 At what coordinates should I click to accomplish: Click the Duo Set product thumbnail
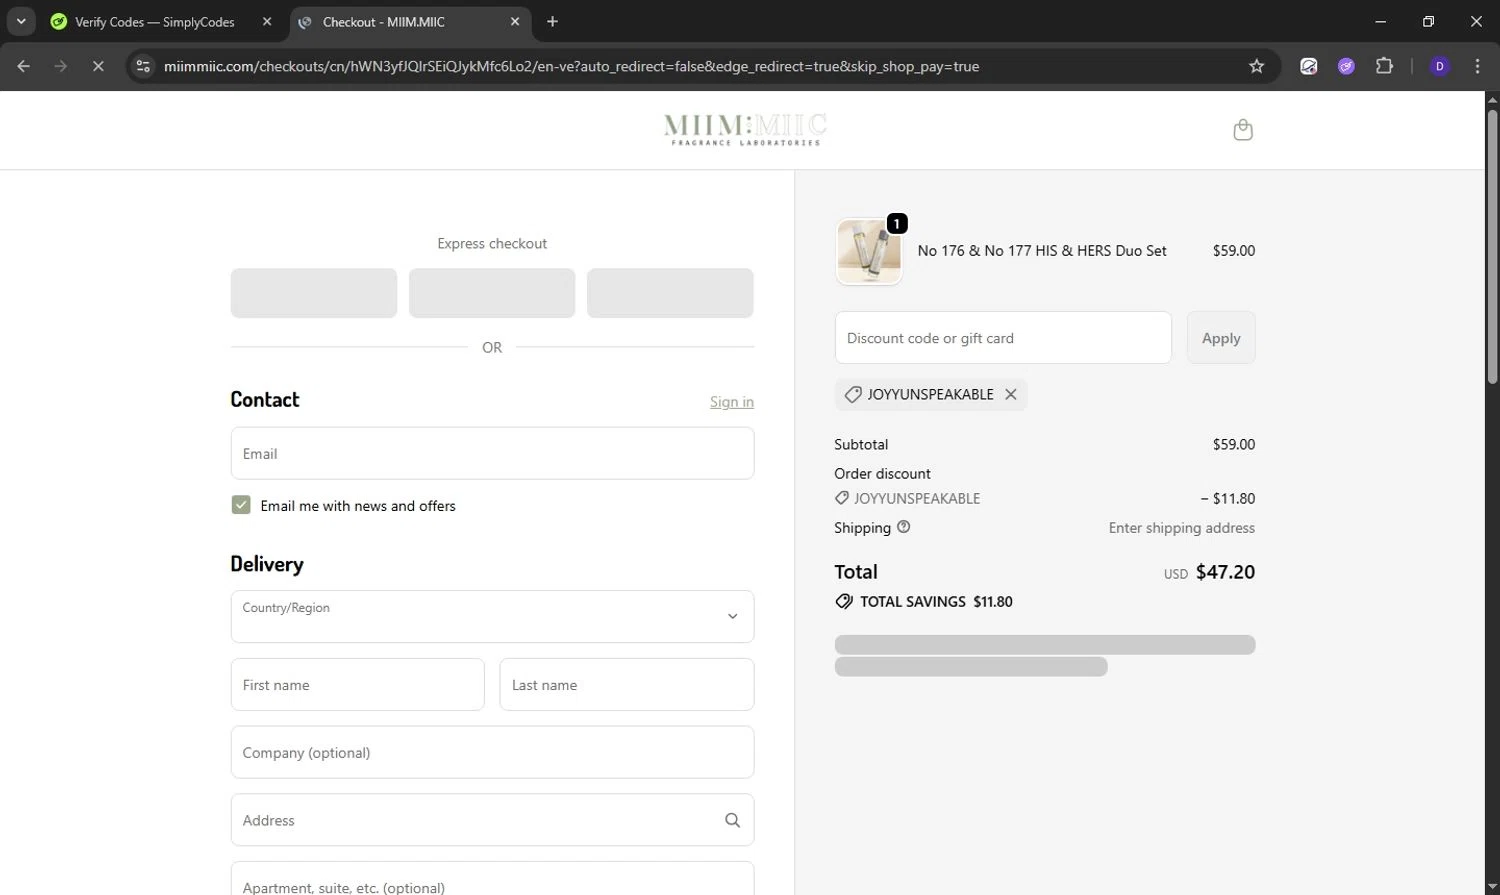(869, 251)
